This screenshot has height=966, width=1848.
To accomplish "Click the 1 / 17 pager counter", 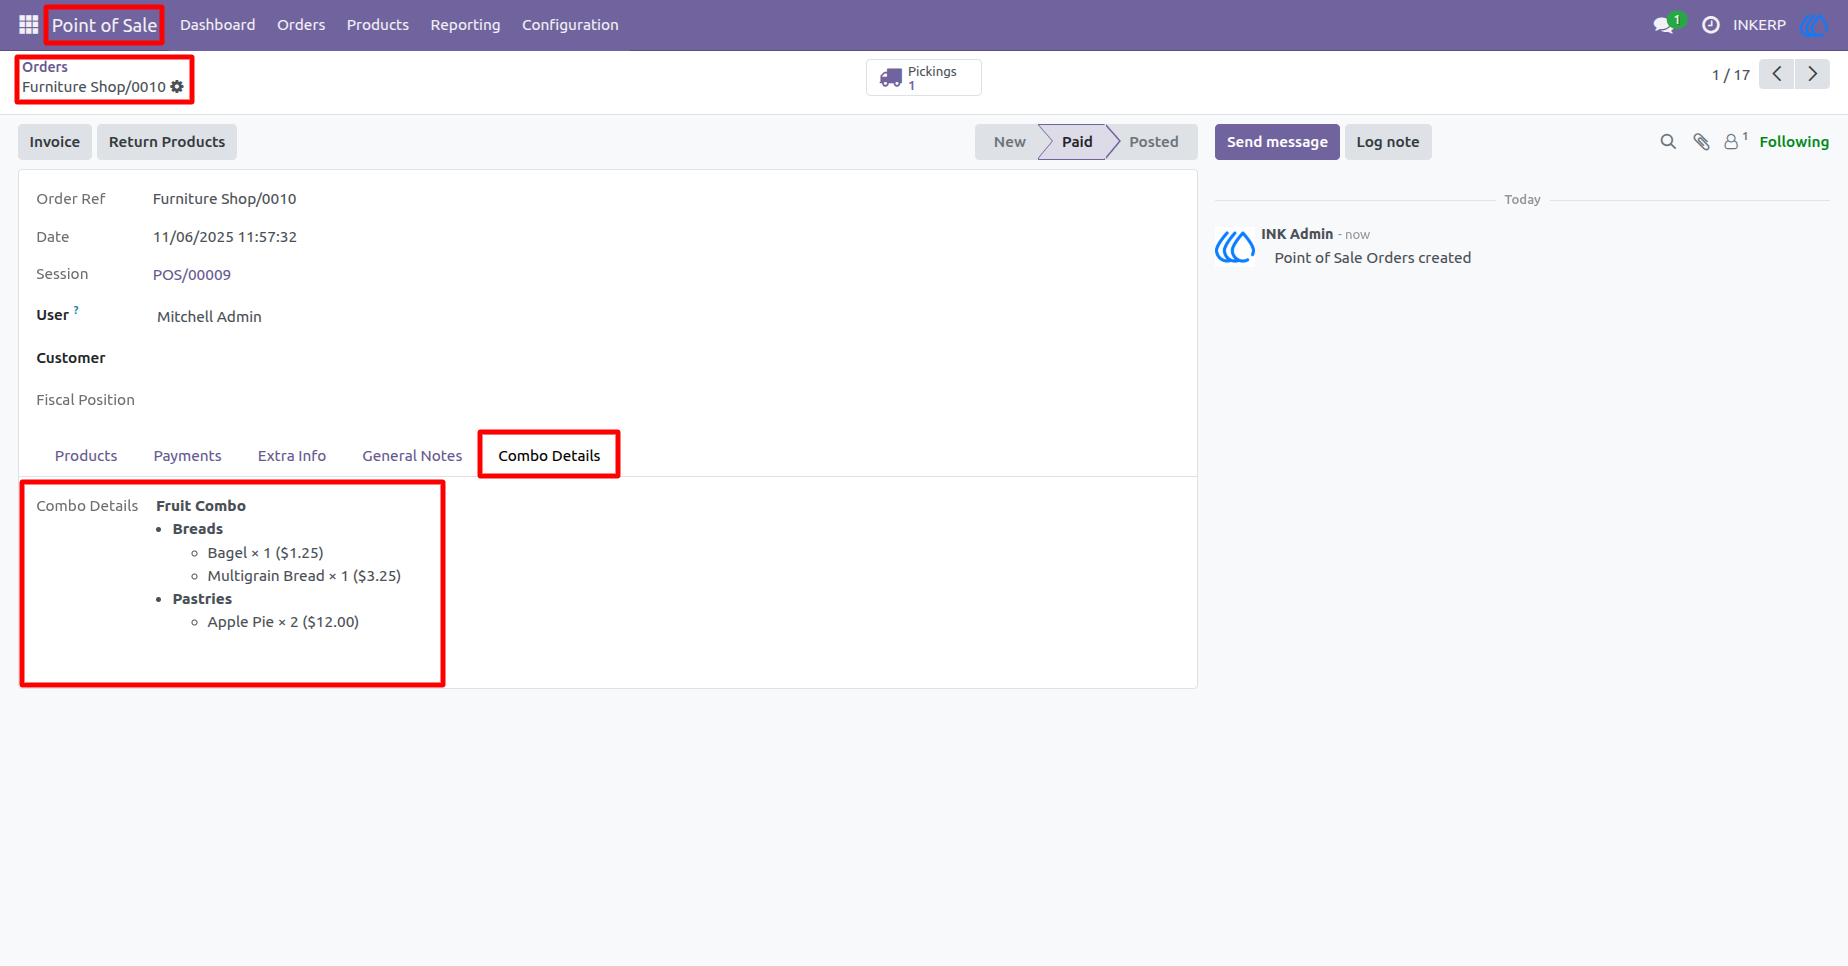I will (1731, 75).
